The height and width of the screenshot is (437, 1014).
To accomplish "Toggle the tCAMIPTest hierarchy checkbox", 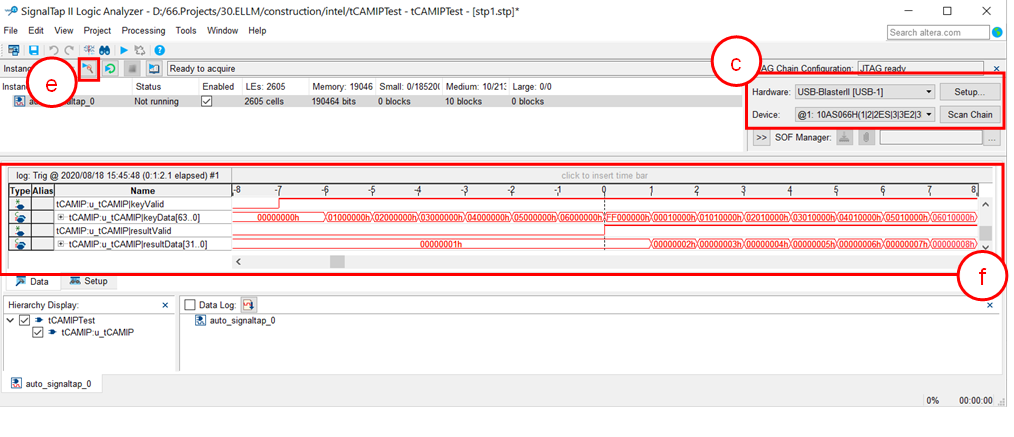I will (25, 320).
